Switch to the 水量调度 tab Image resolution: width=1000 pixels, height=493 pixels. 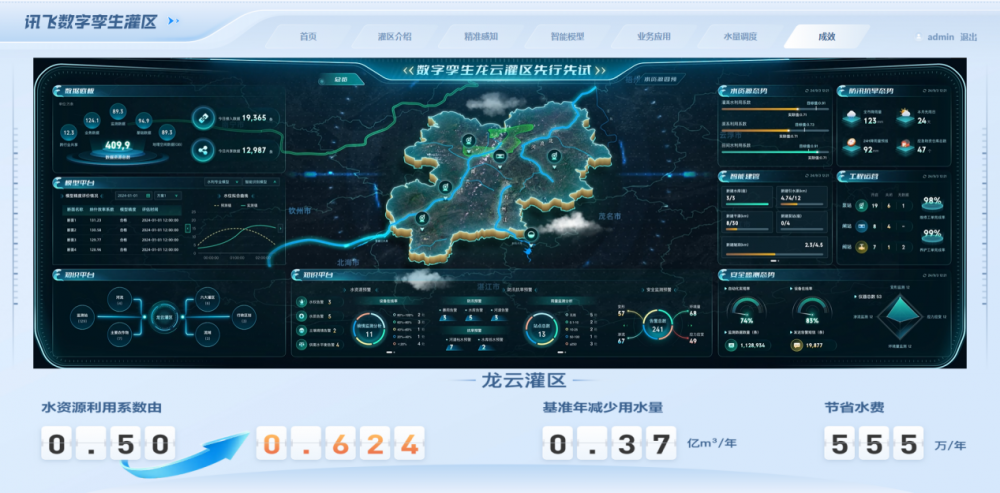tap(740, 36)
